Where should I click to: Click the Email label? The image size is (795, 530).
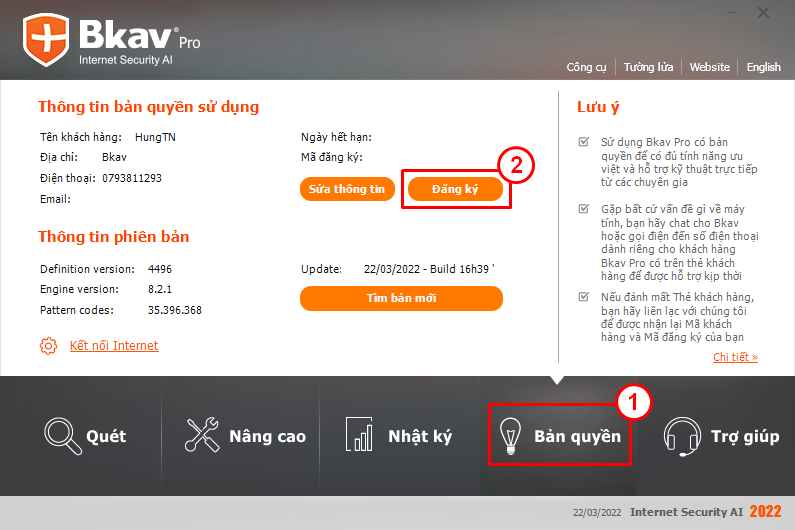click(x=55, y=199)
